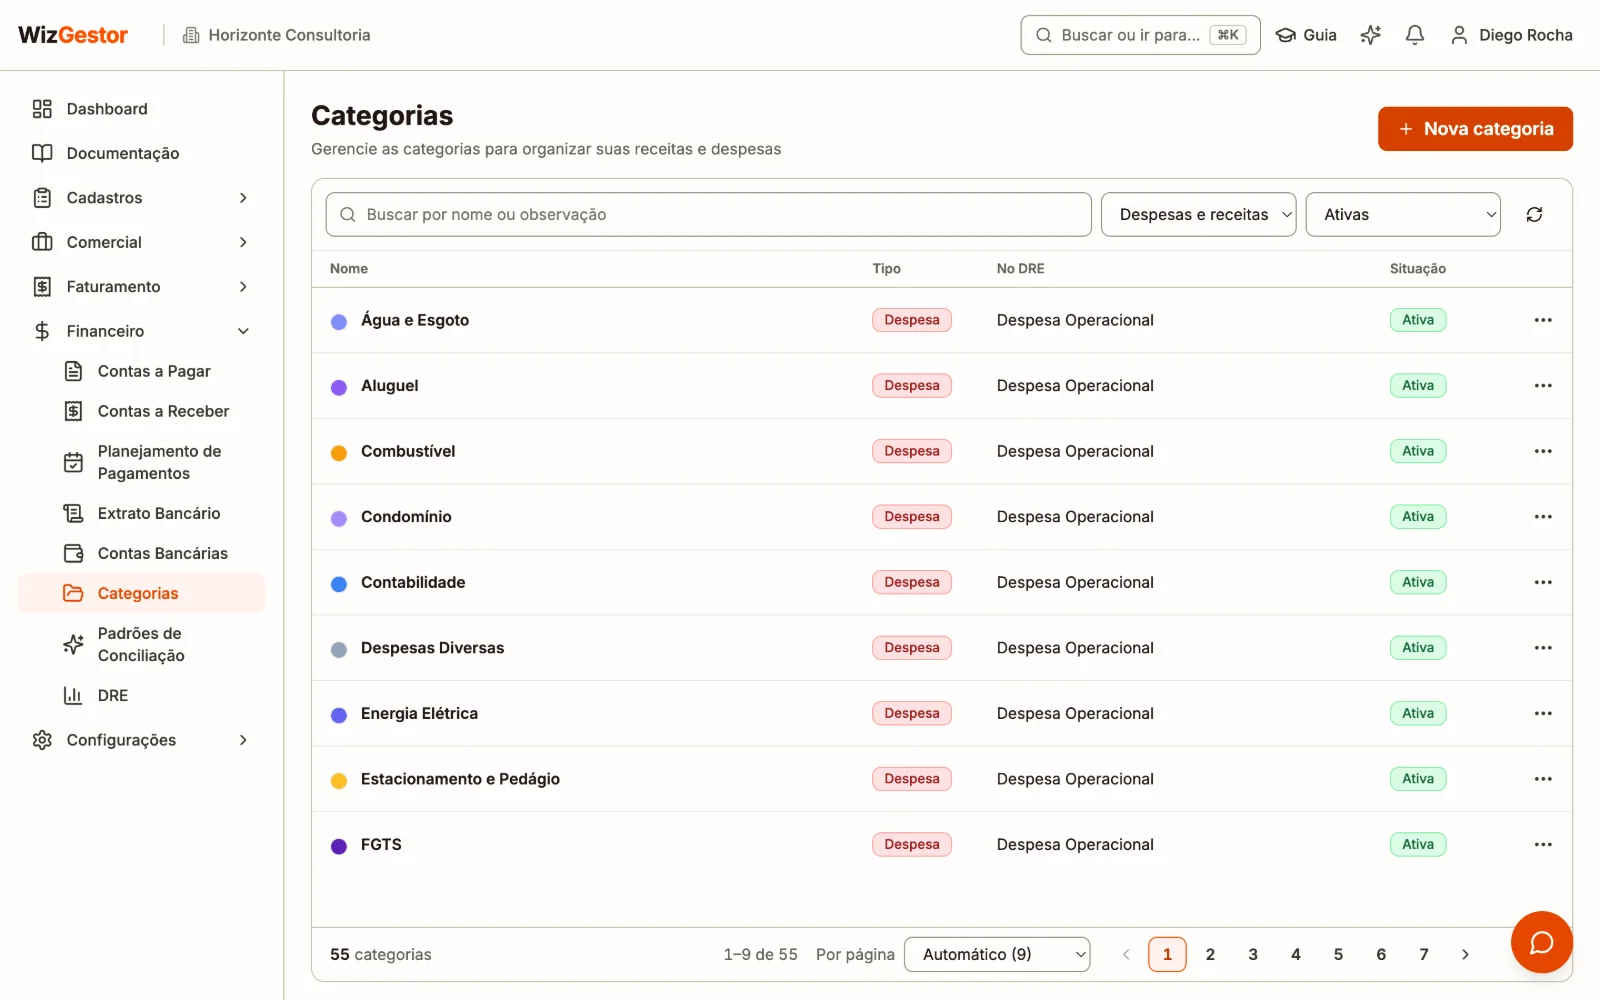Click the Despesa tag in Condomínio row
1600x1000 pixels.
[x=912, y=517]
